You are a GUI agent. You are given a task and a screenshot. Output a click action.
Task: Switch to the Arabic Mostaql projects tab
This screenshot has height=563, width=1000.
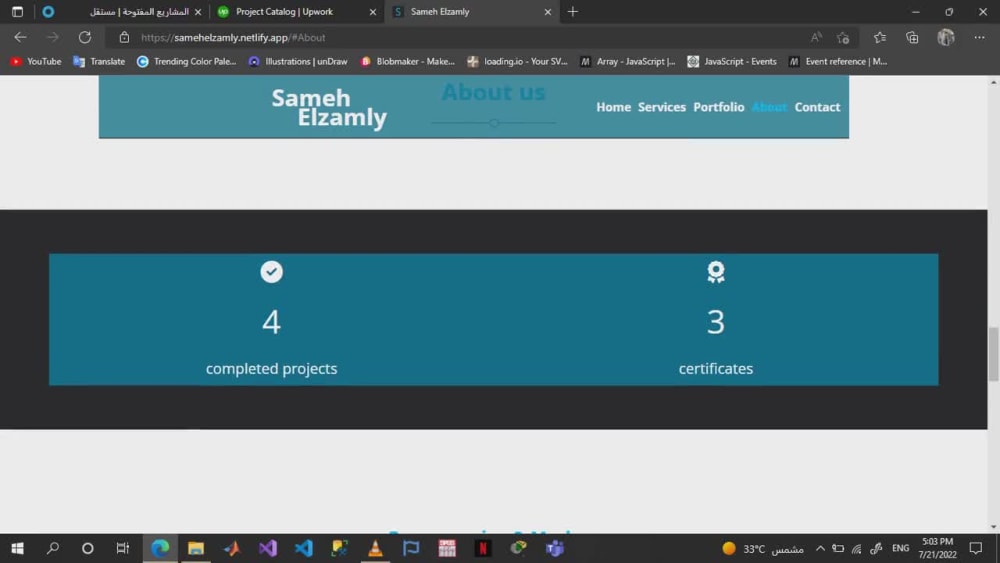(x=122, y=11)
